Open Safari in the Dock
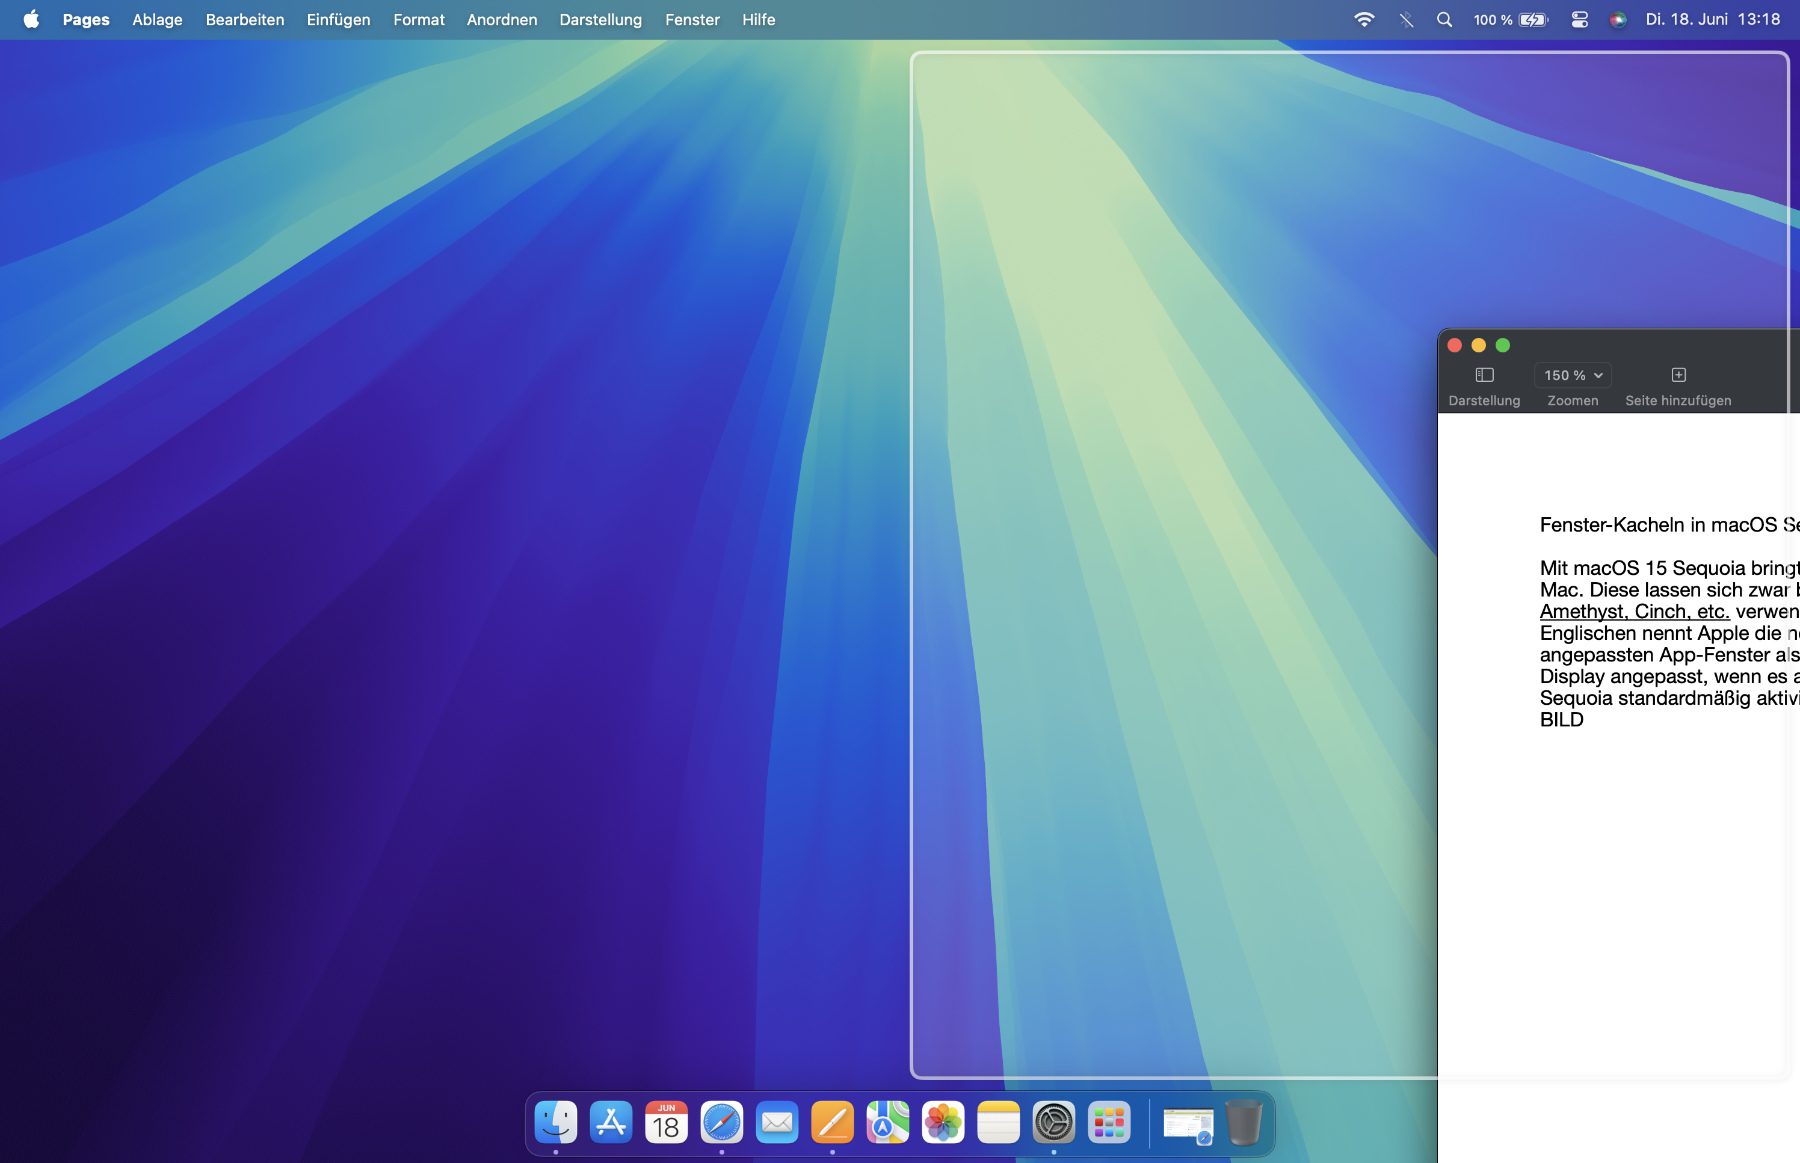Viewport: 1800px width, 1163px height. (x=721, y=1123)
